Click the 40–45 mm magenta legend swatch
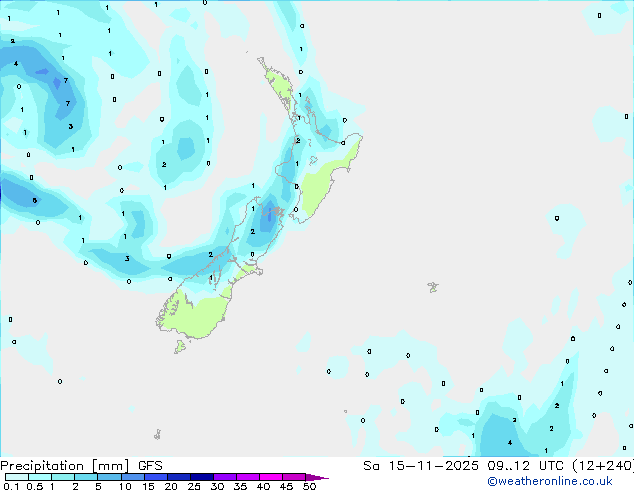634x490 pixels. [271, 477]
